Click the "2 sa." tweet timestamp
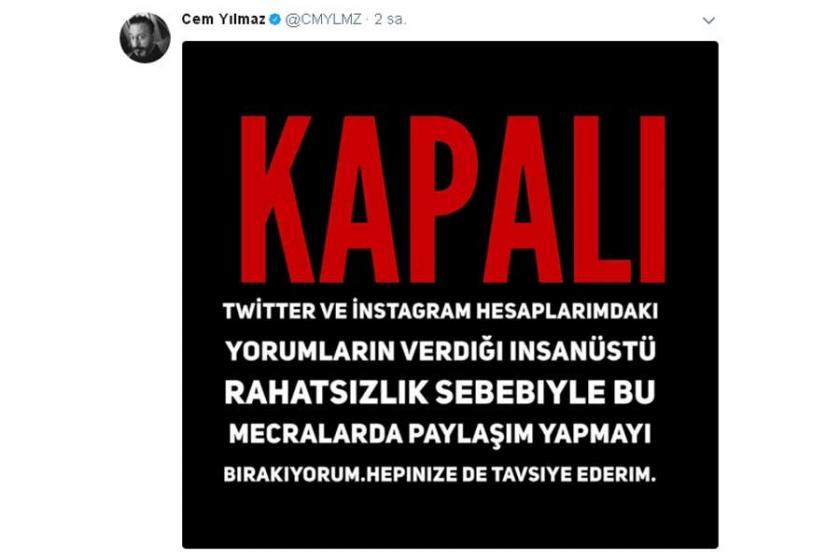This screenshot has height=560, width=840. (x=391, y=20)
